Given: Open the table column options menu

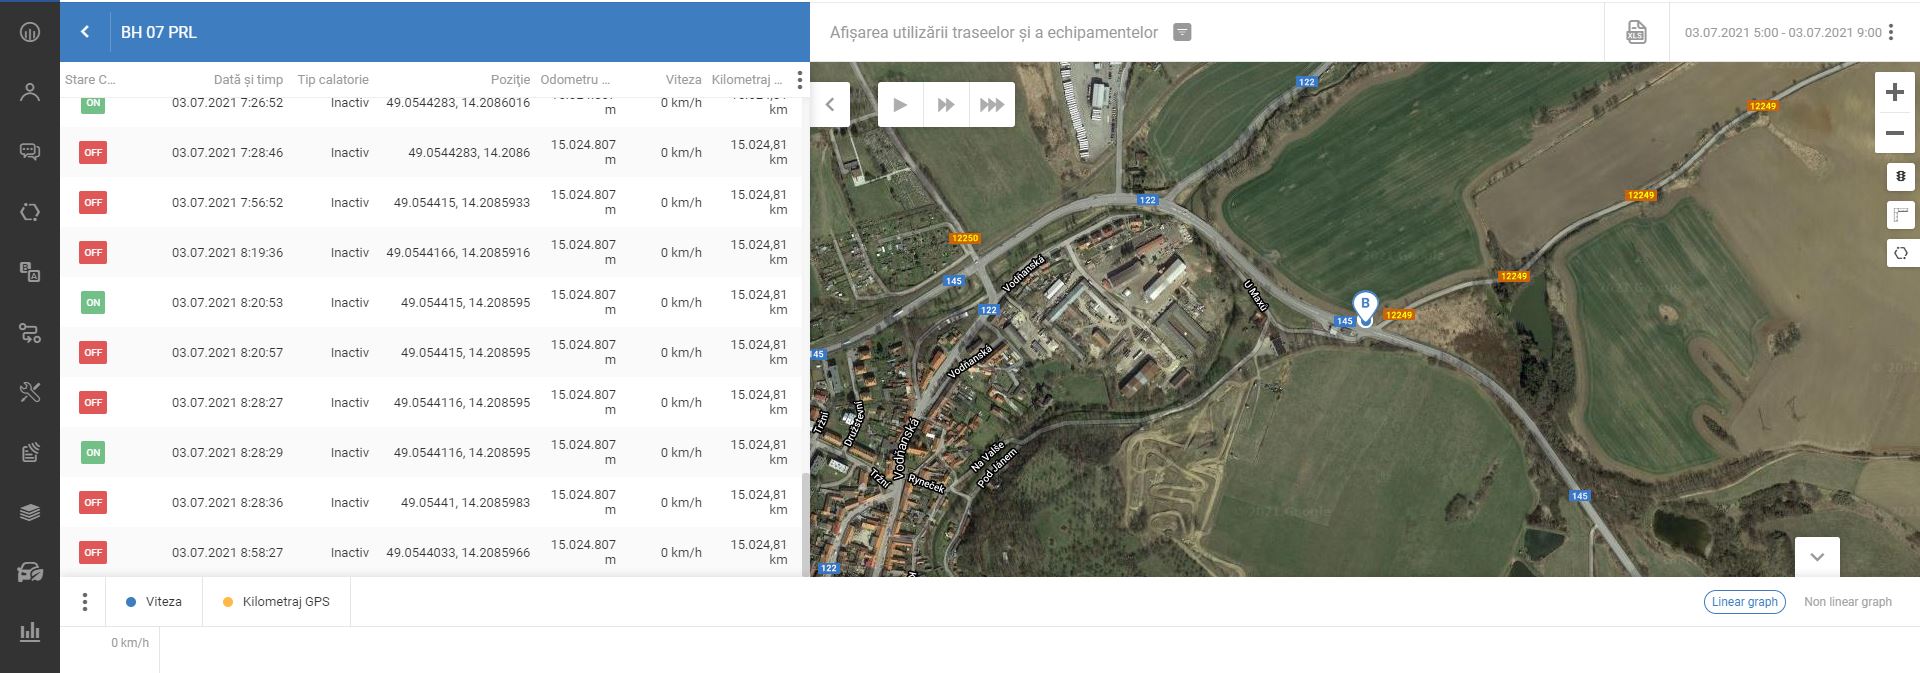Looking at the screenshot, I should coord(799,80).
